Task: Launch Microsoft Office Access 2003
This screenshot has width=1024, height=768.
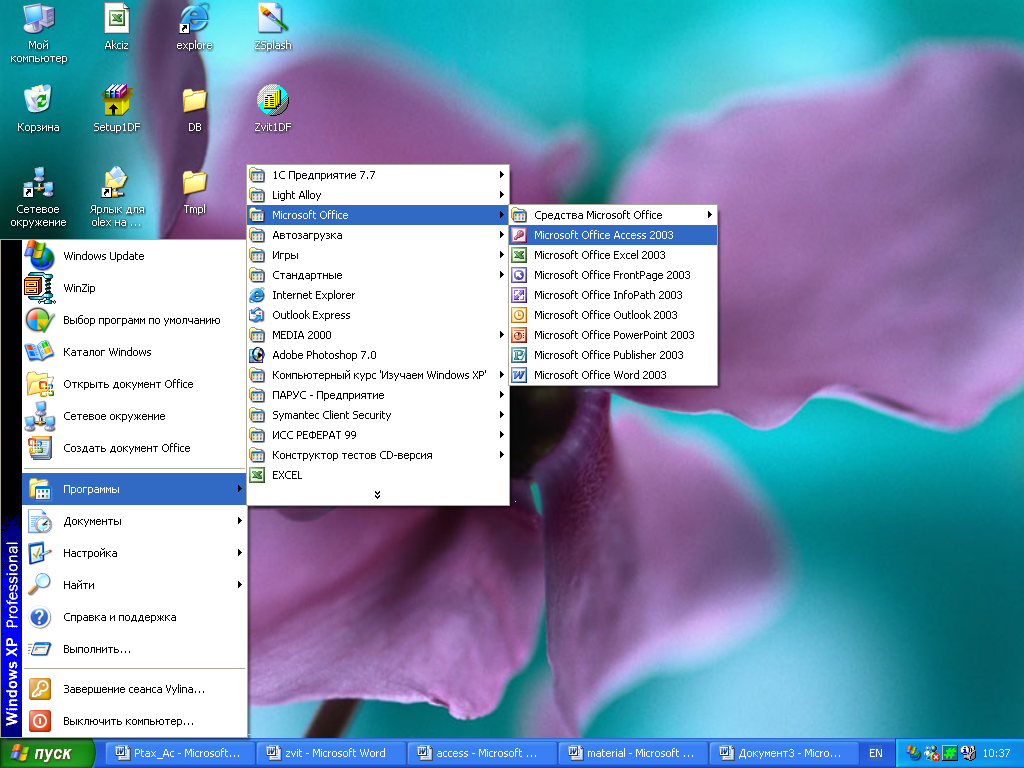Action: 613,235
